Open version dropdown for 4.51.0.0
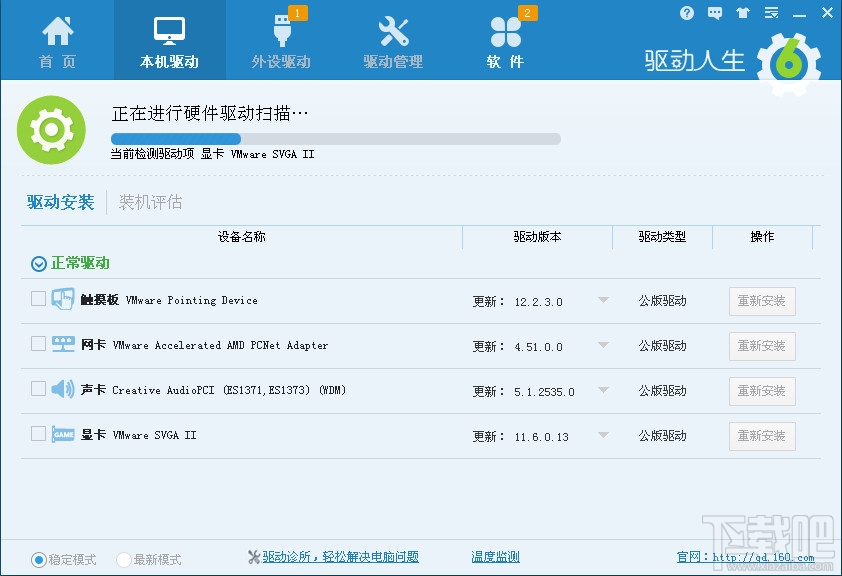842x576 pixels. pos(604,345)
